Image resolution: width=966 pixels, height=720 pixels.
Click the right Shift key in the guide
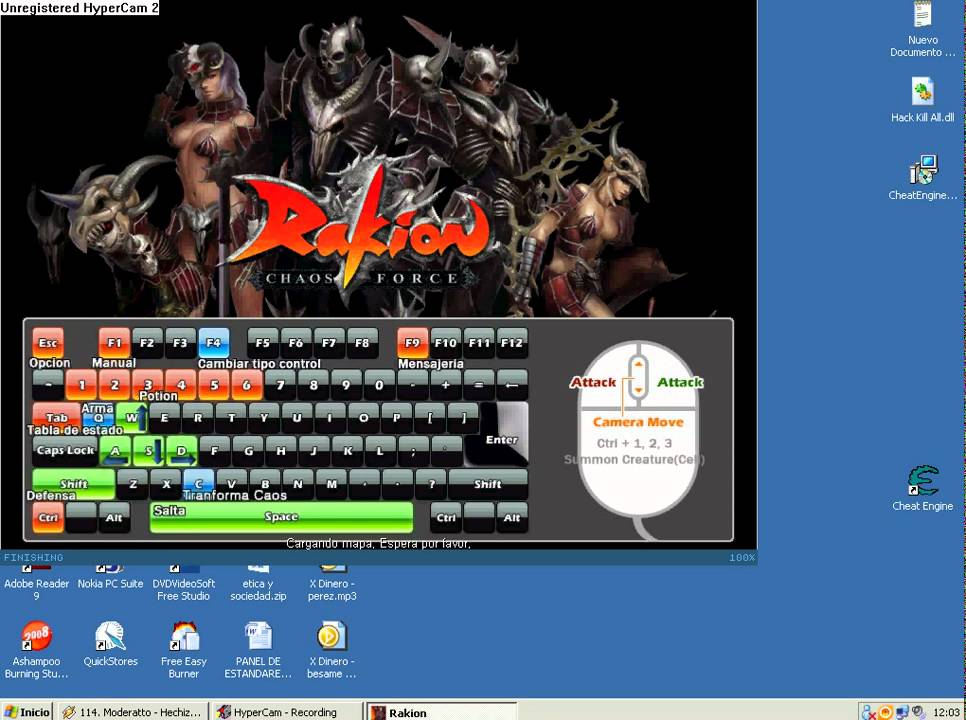click(x=488, y=483)
